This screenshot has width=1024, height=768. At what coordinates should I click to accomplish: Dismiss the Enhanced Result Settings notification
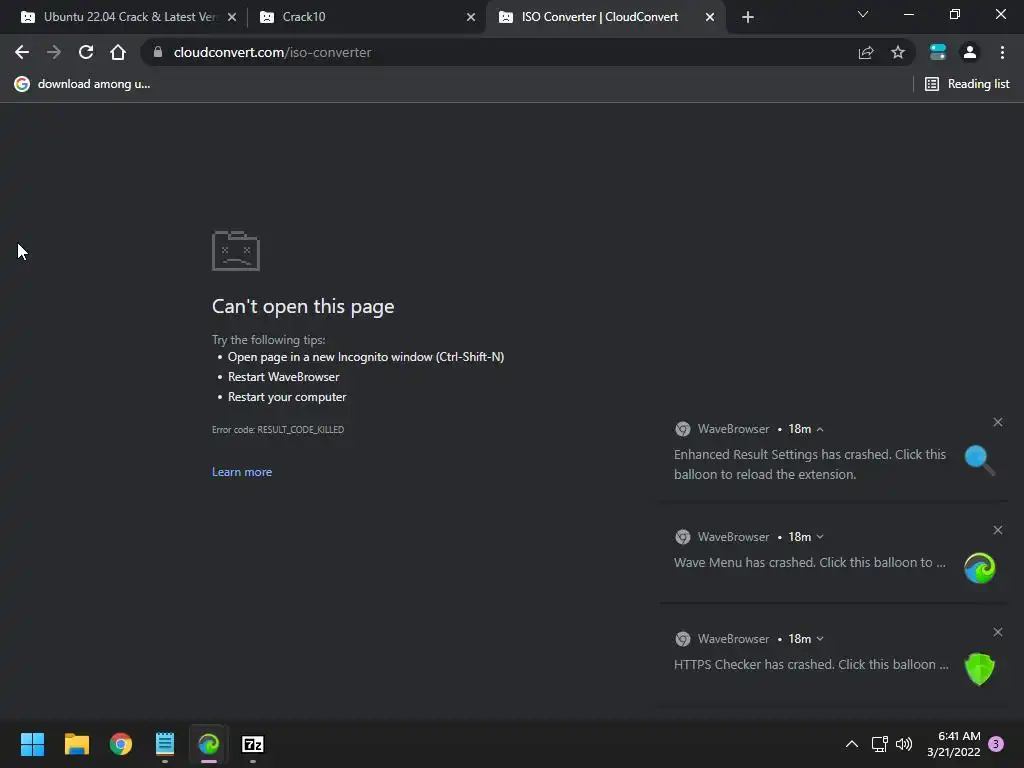pyautogui.click(x=997, y=422)
